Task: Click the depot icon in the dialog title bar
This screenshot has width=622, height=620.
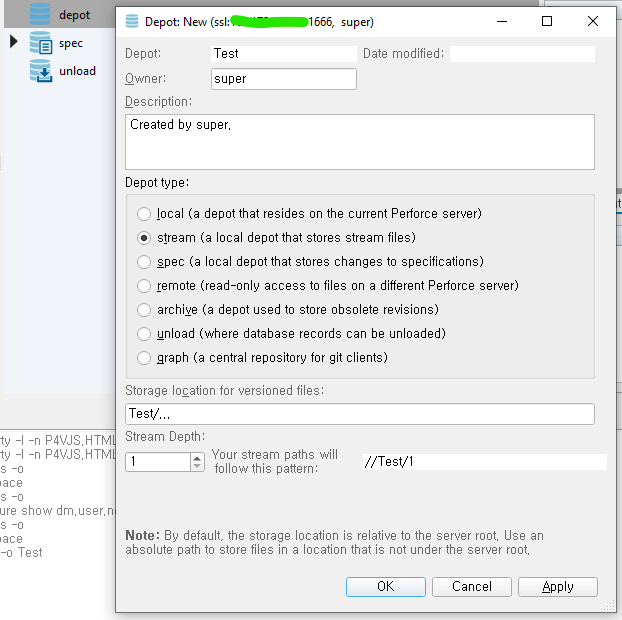Action: (132, 21)
